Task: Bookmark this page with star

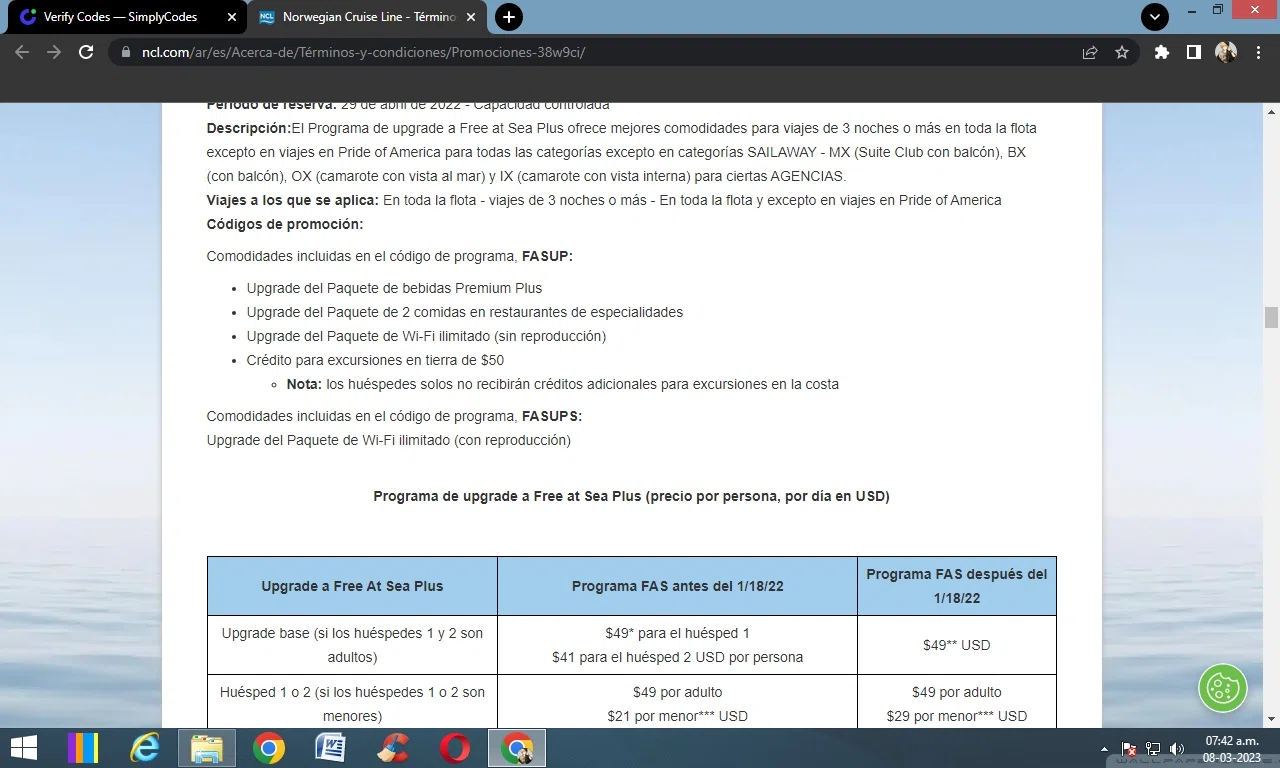Action: coord(1122,52)
